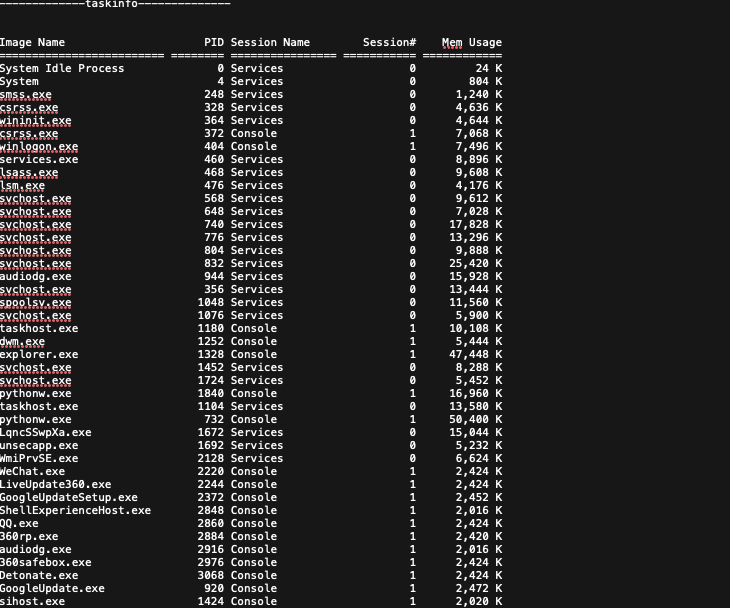
Task: Click the 'LqncSSwpXa.exe' process name
Action: point(46,432)
